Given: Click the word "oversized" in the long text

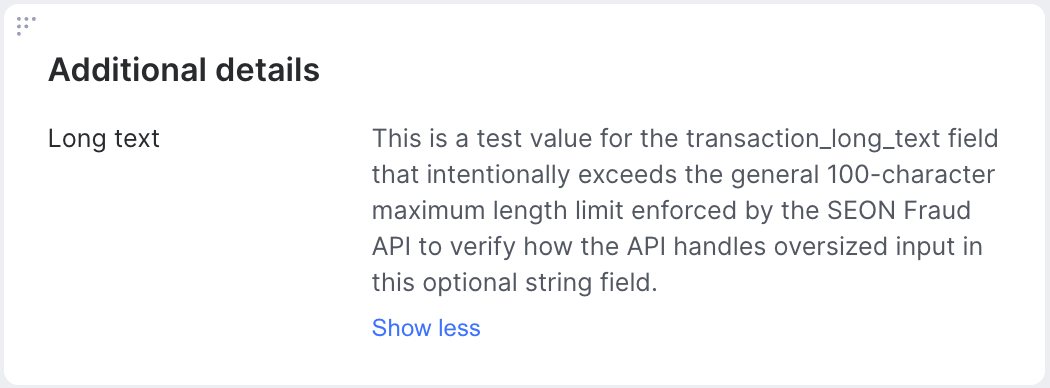Looking at the screenshot, I should 826,247.
